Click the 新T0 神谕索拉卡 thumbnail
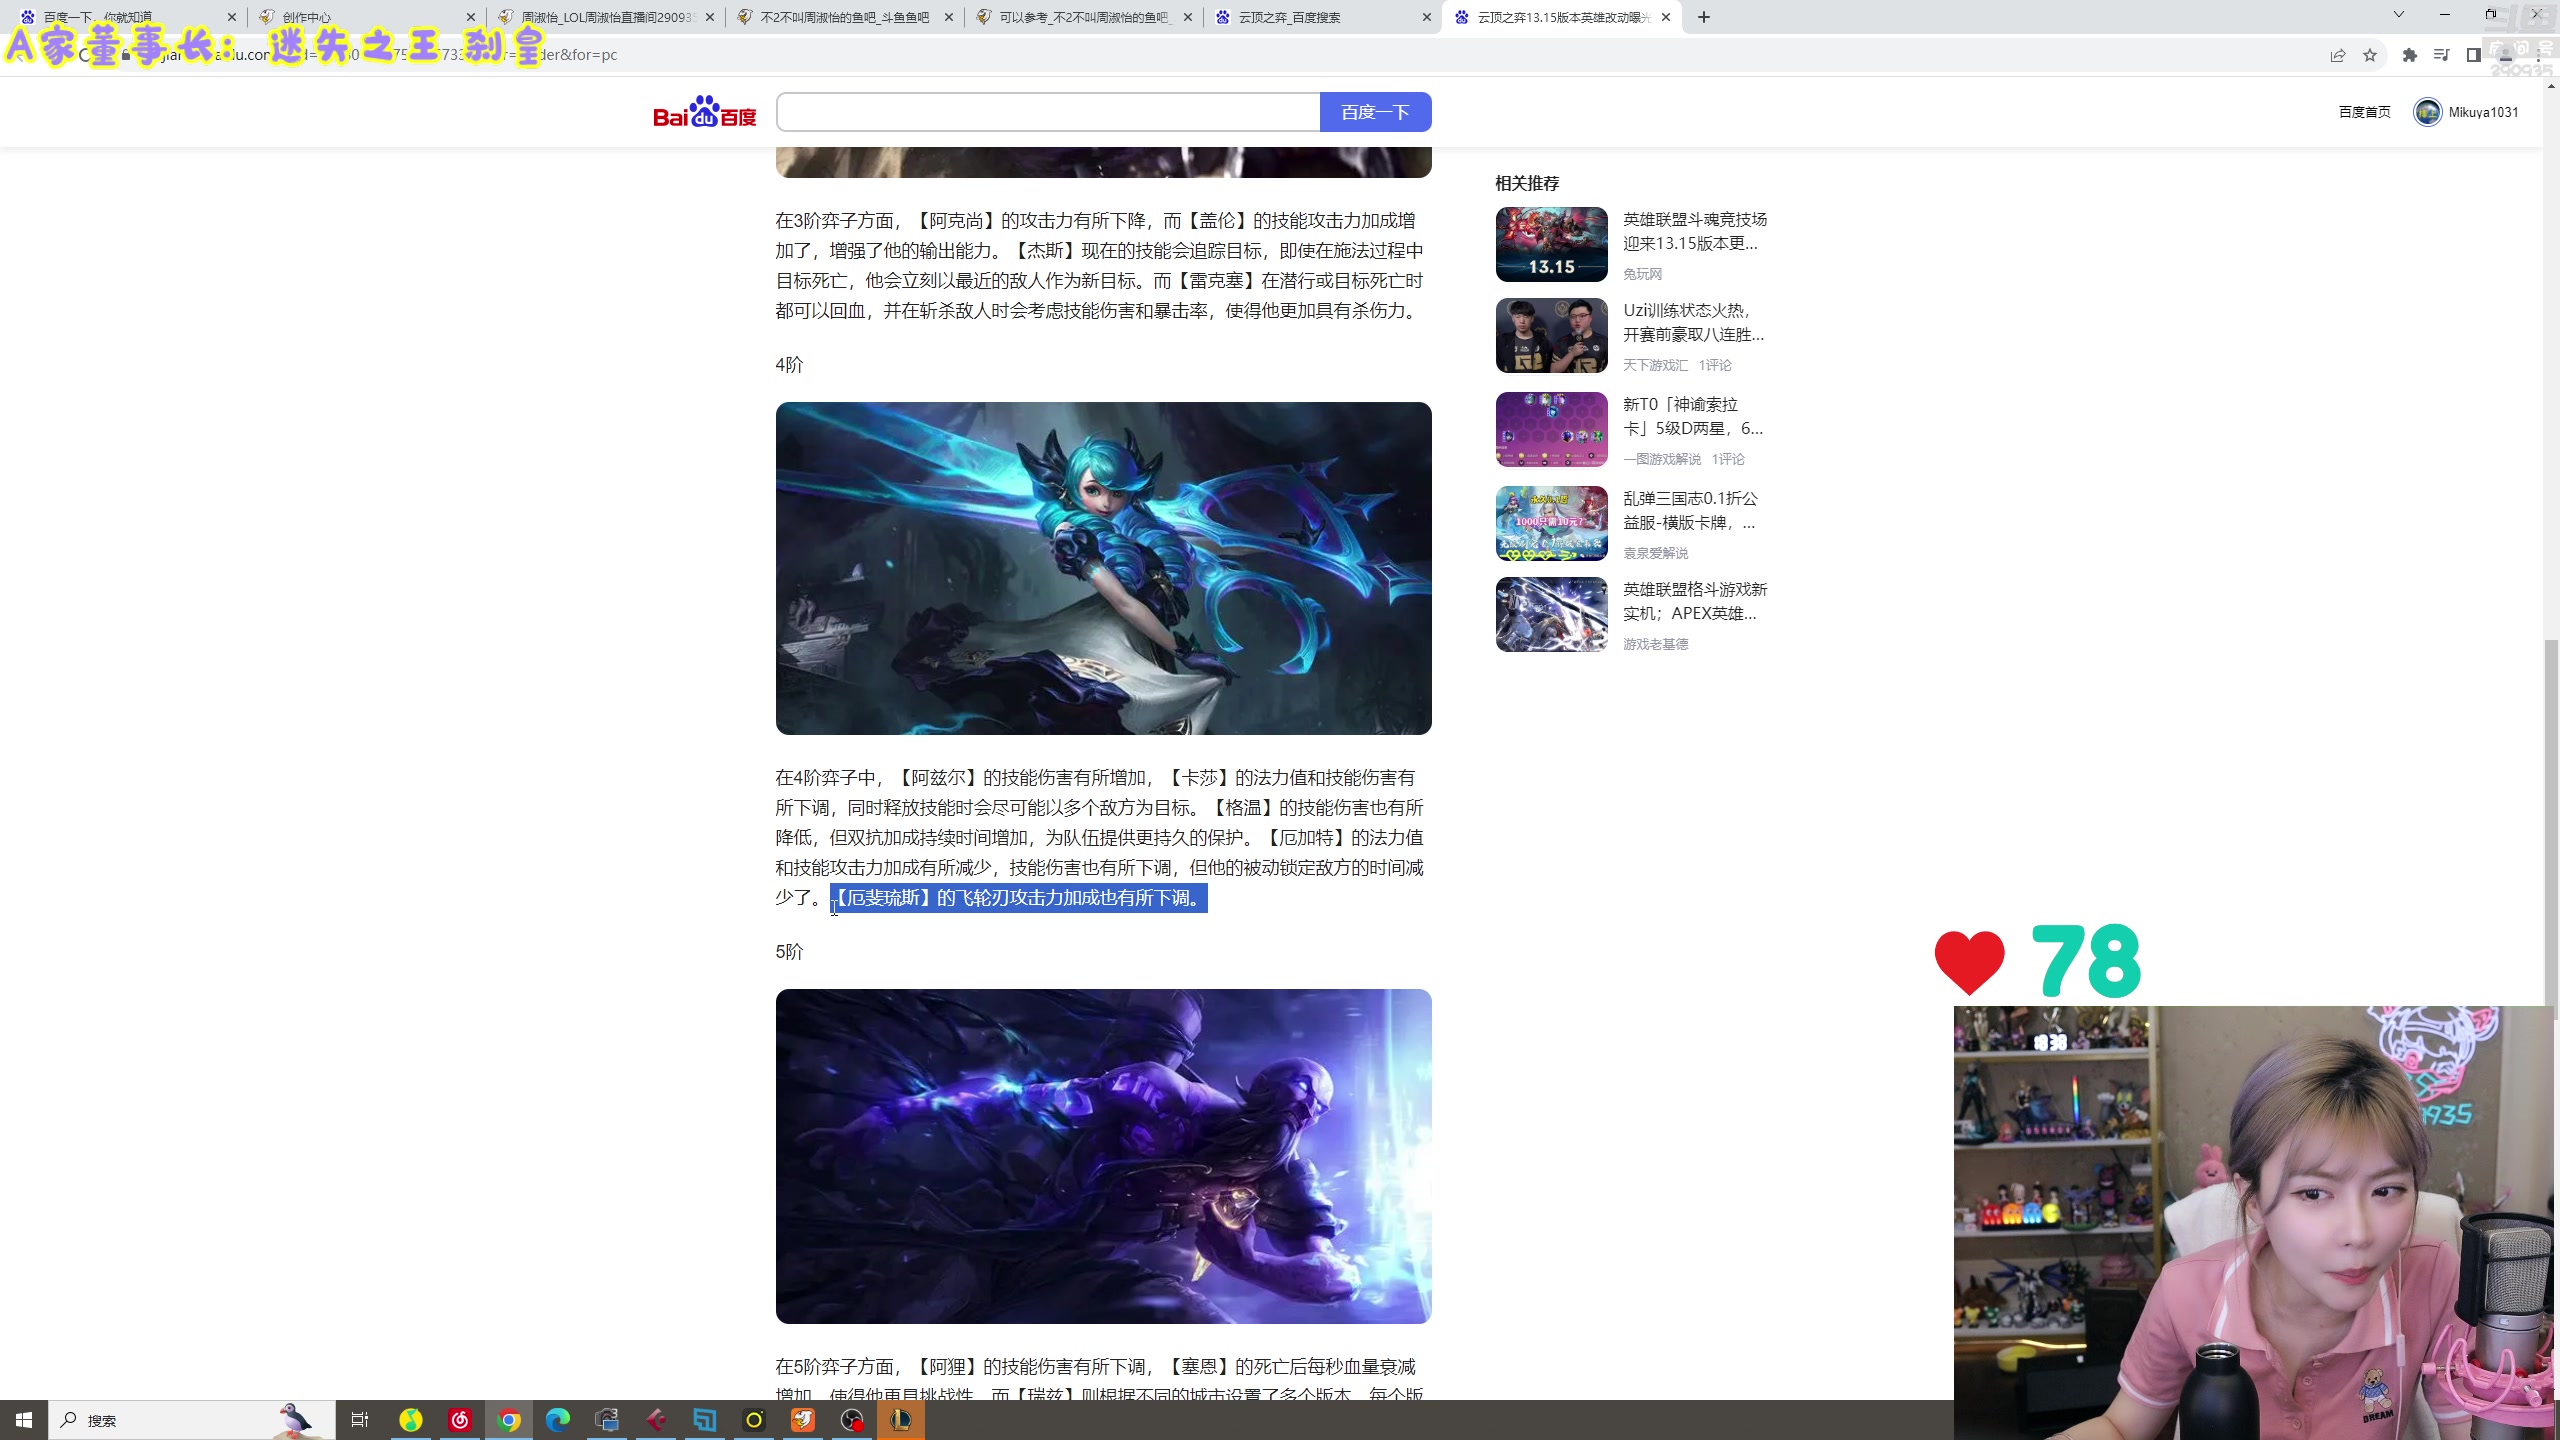2560x1440 pixels. (1551, 429)
